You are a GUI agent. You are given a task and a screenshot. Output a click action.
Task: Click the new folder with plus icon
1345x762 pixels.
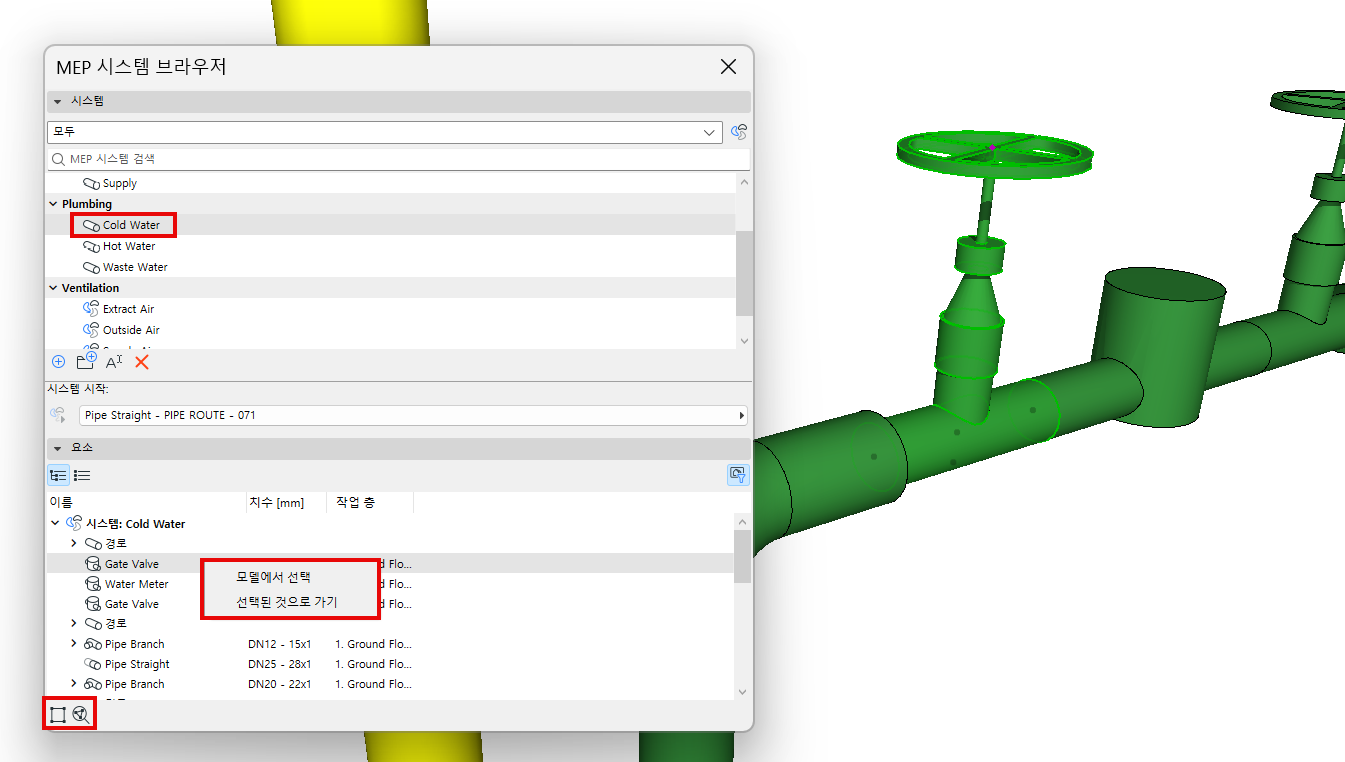pyautogui.click(x=87, y=361)
